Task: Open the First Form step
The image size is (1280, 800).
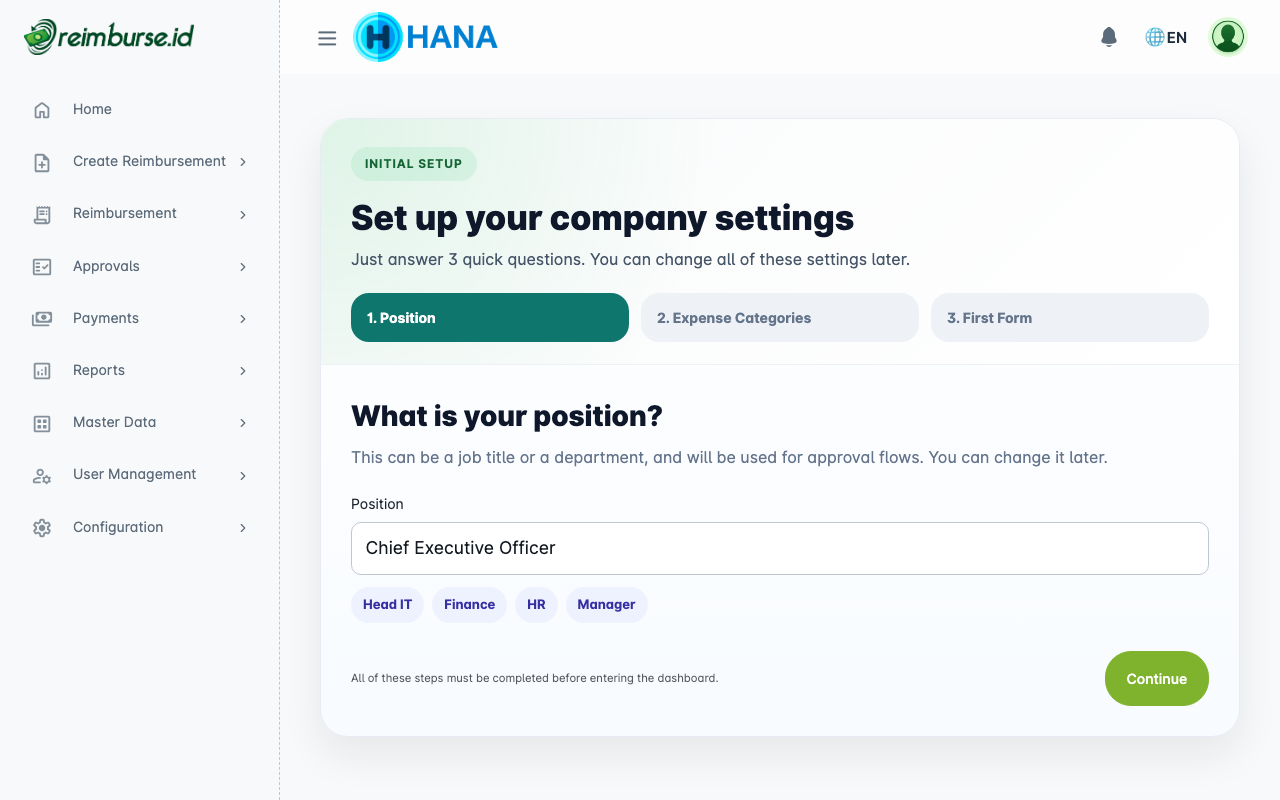Action: pyautogui.click(x=1069, y=317)
